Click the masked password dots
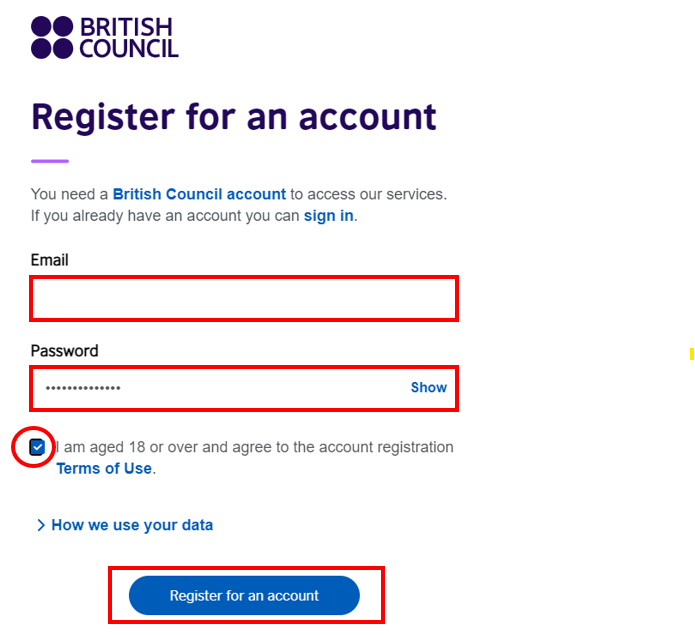Screen dimensions: 695x635 (82, 388)
